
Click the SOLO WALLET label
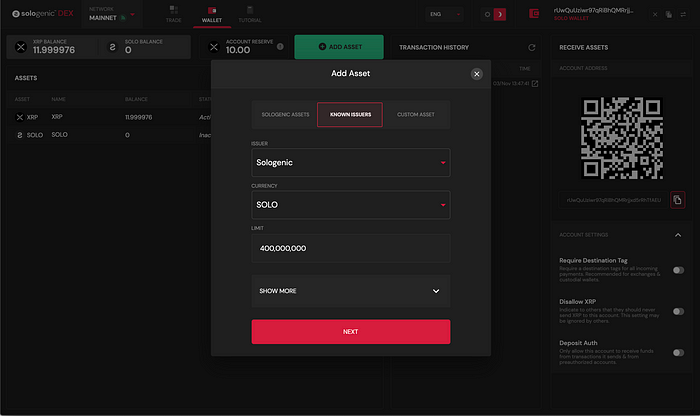coord(571,18)
